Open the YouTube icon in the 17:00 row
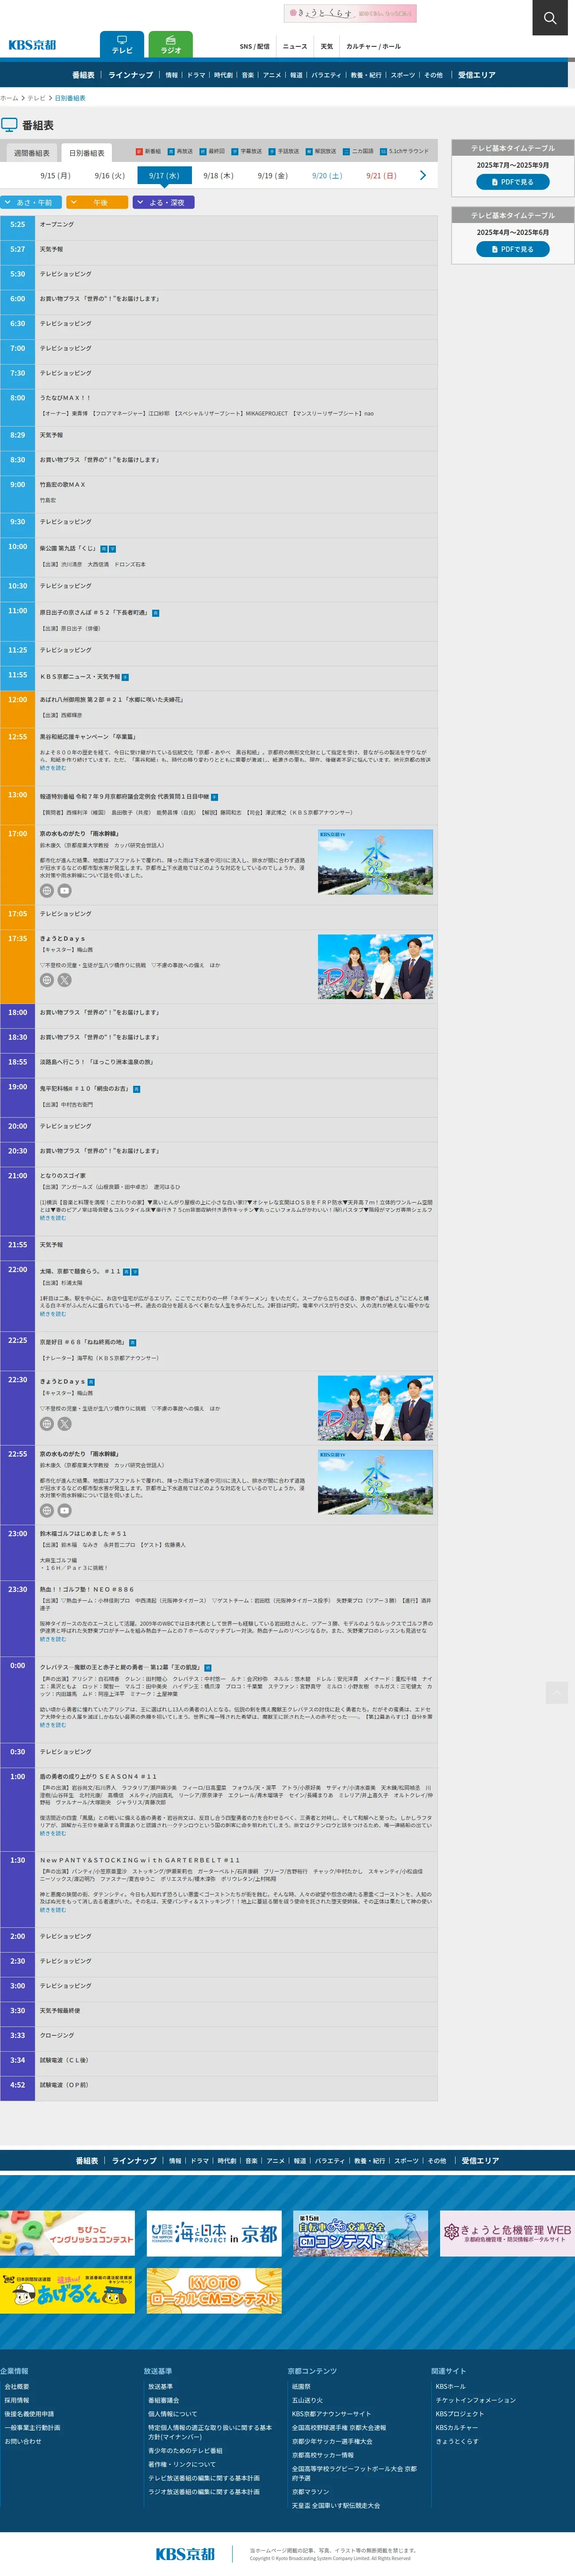 tap(65, 890)
